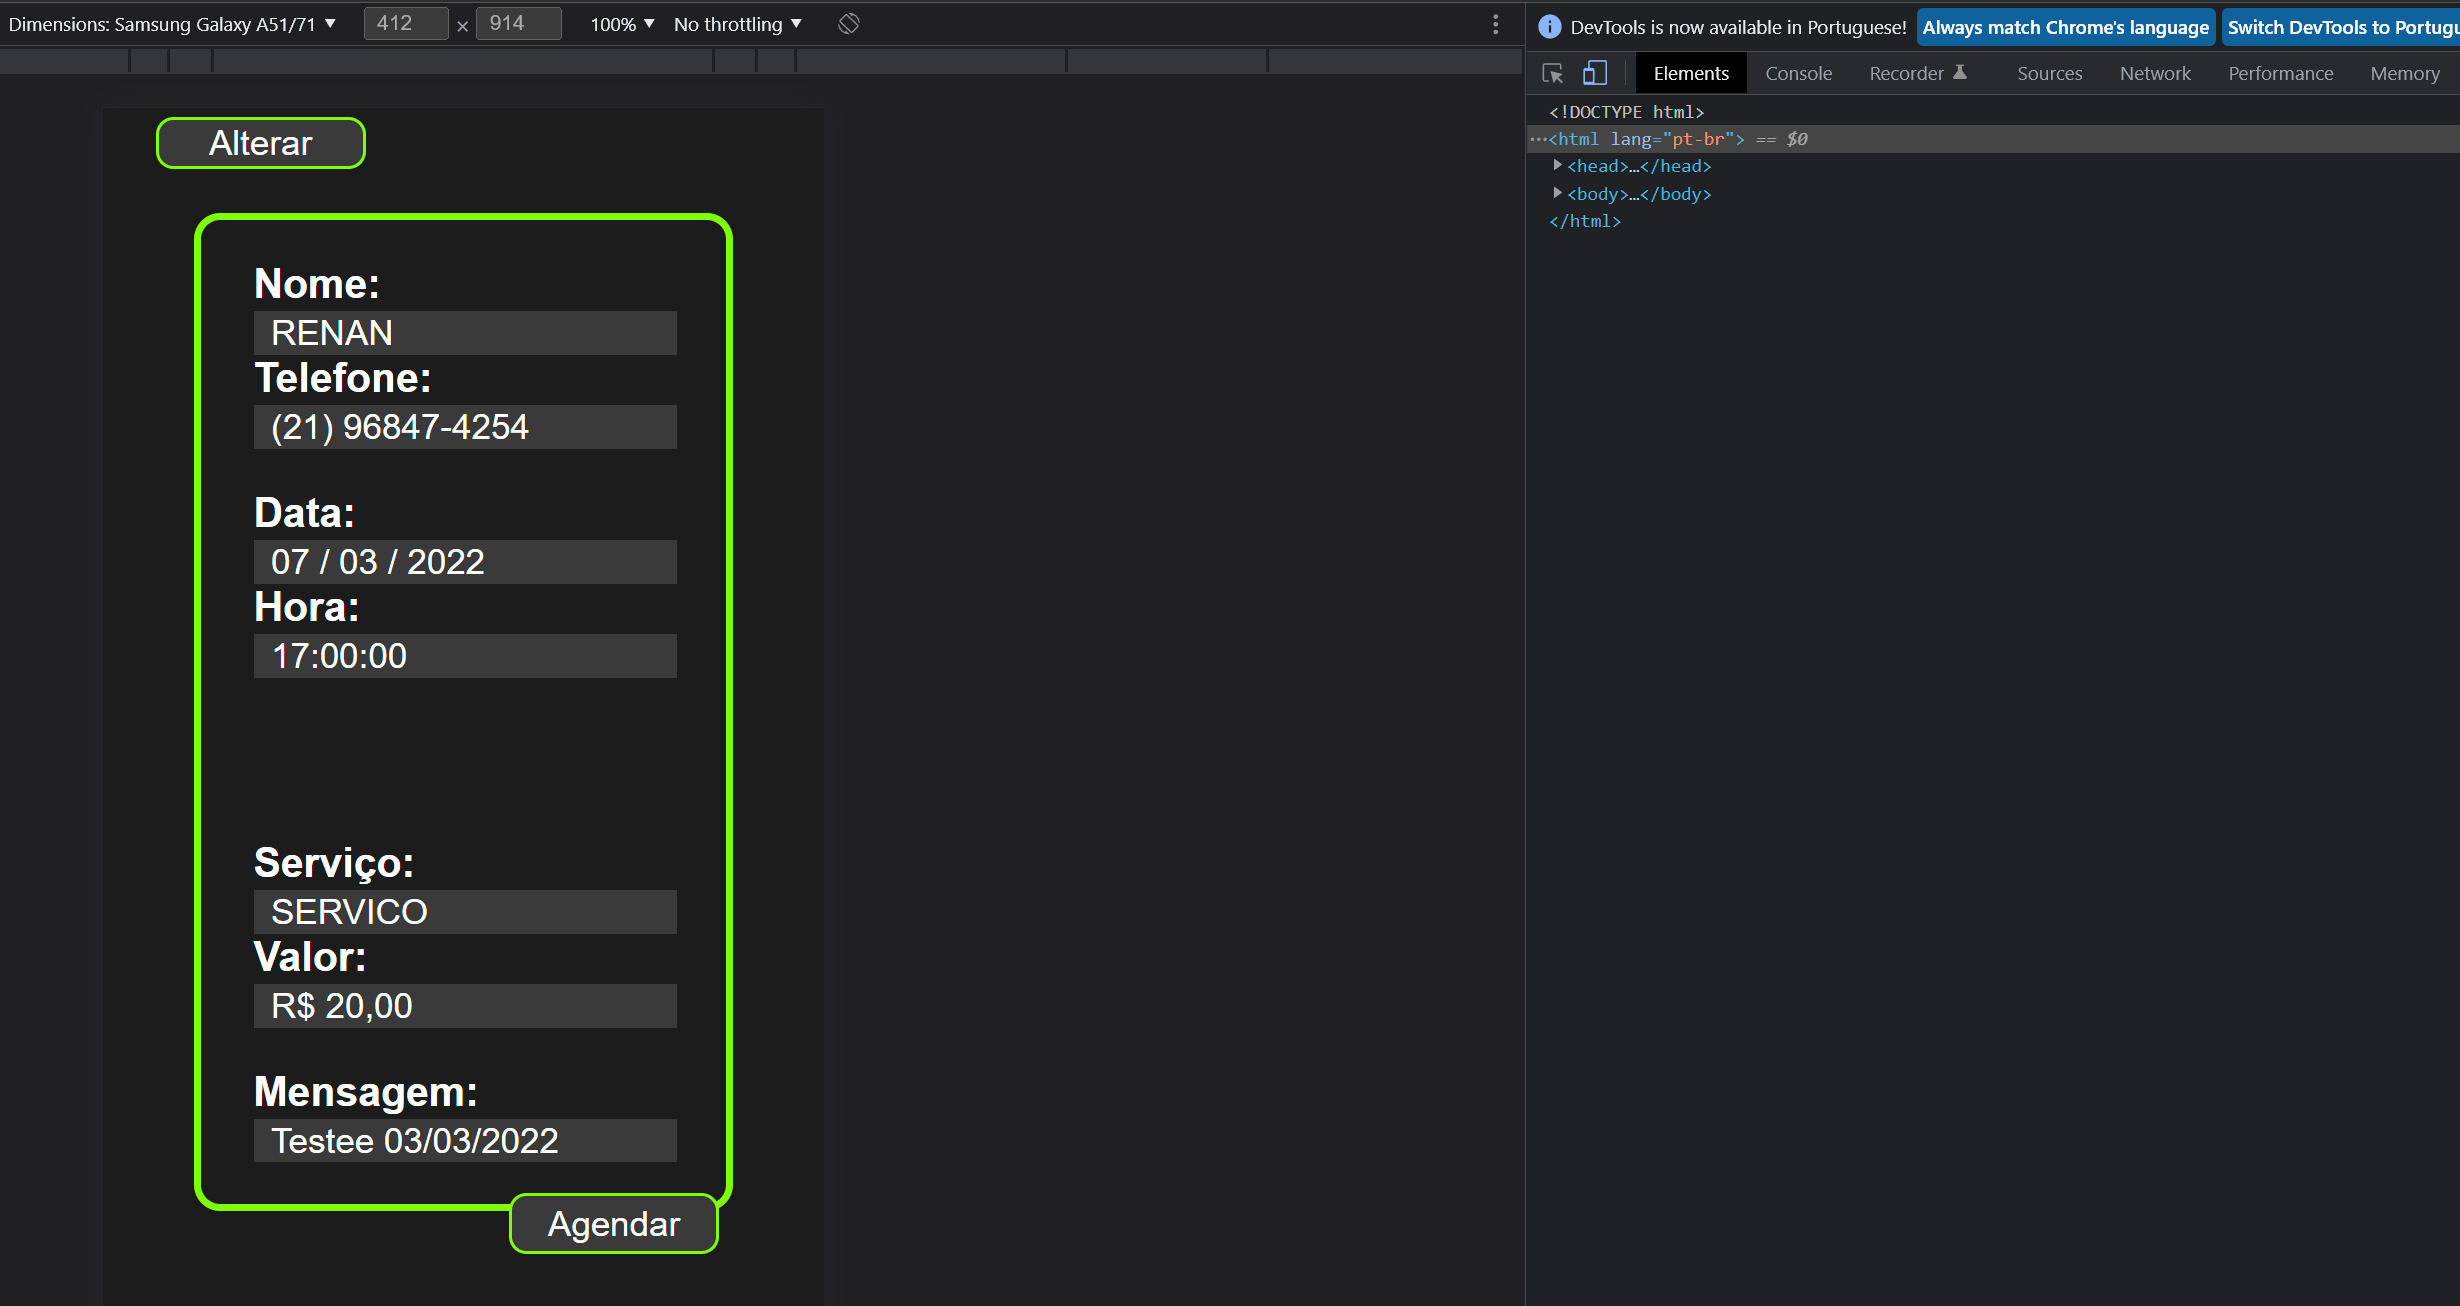Viewport: 2460px width, 1306px height.
Task: Open the Network panel
Action: point(2155,73)
